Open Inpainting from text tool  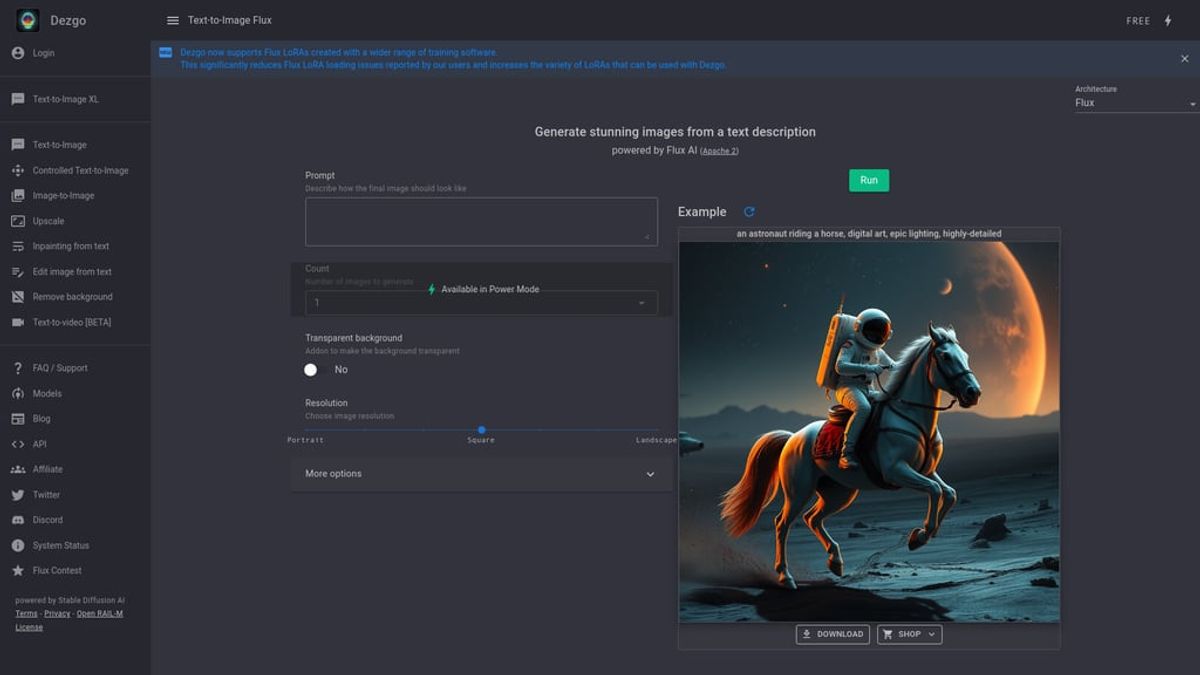tap(70, 246)
